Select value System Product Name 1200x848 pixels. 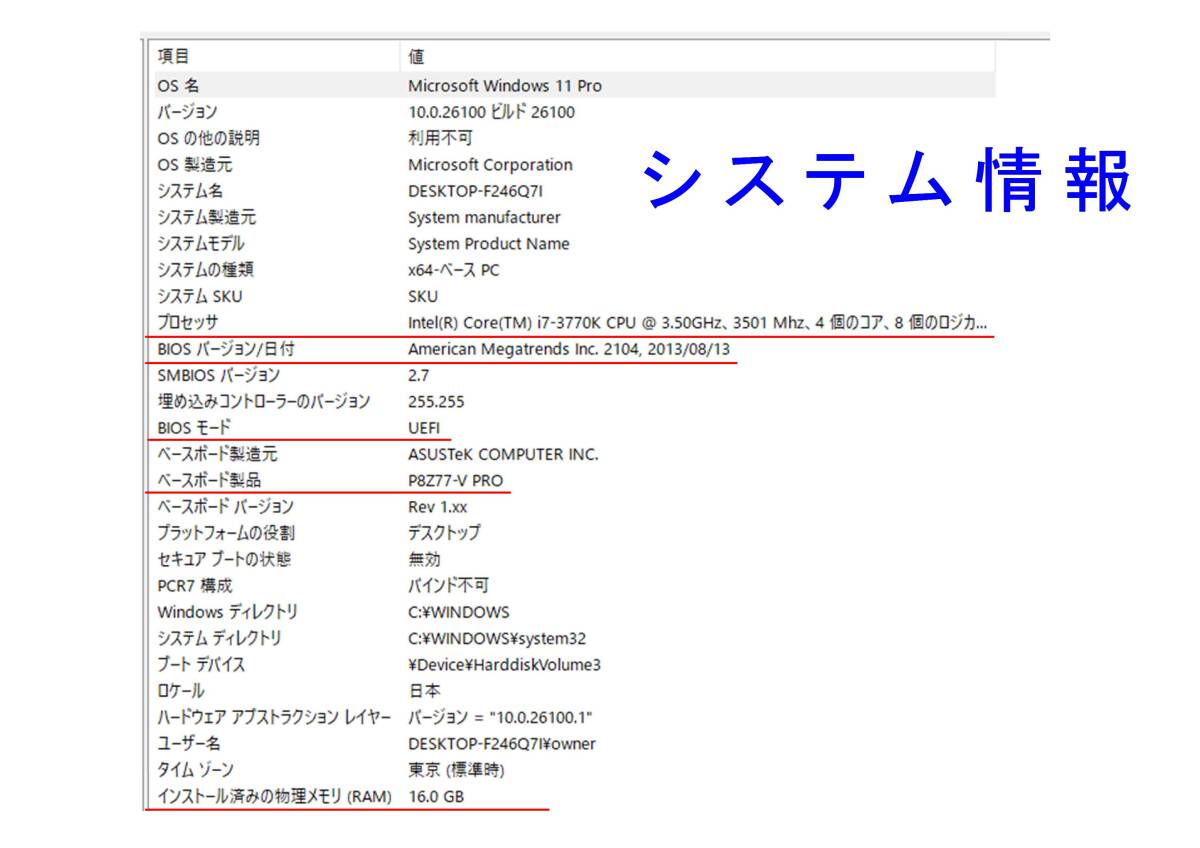488,244
